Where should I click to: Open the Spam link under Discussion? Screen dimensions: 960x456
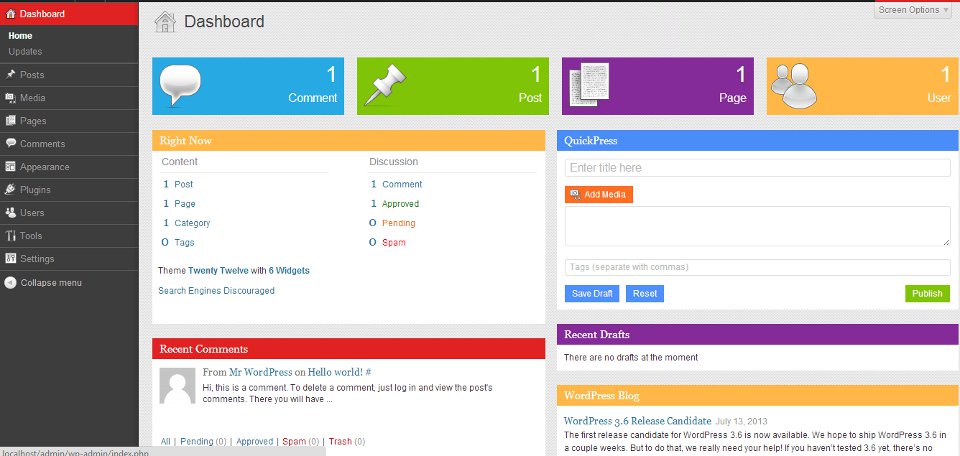click(394, 242)
